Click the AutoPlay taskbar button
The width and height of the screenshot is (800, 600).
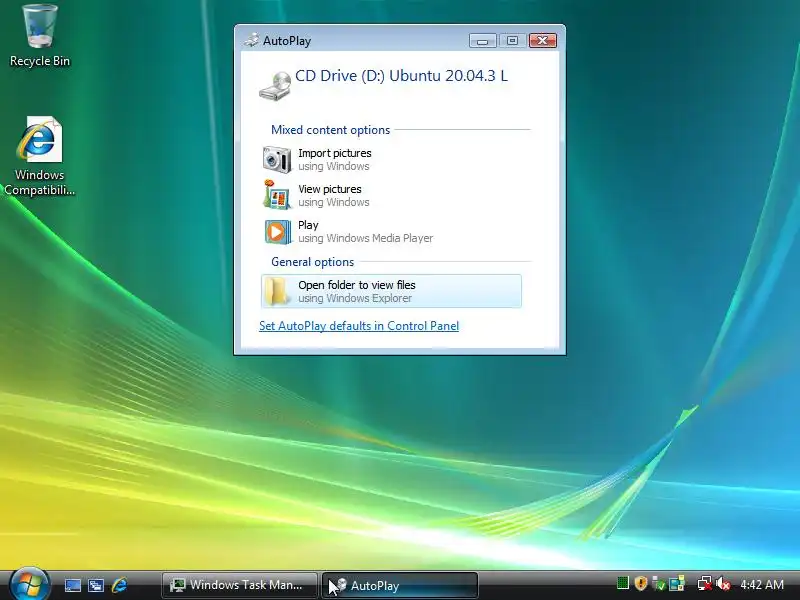[x=400, y=585]
